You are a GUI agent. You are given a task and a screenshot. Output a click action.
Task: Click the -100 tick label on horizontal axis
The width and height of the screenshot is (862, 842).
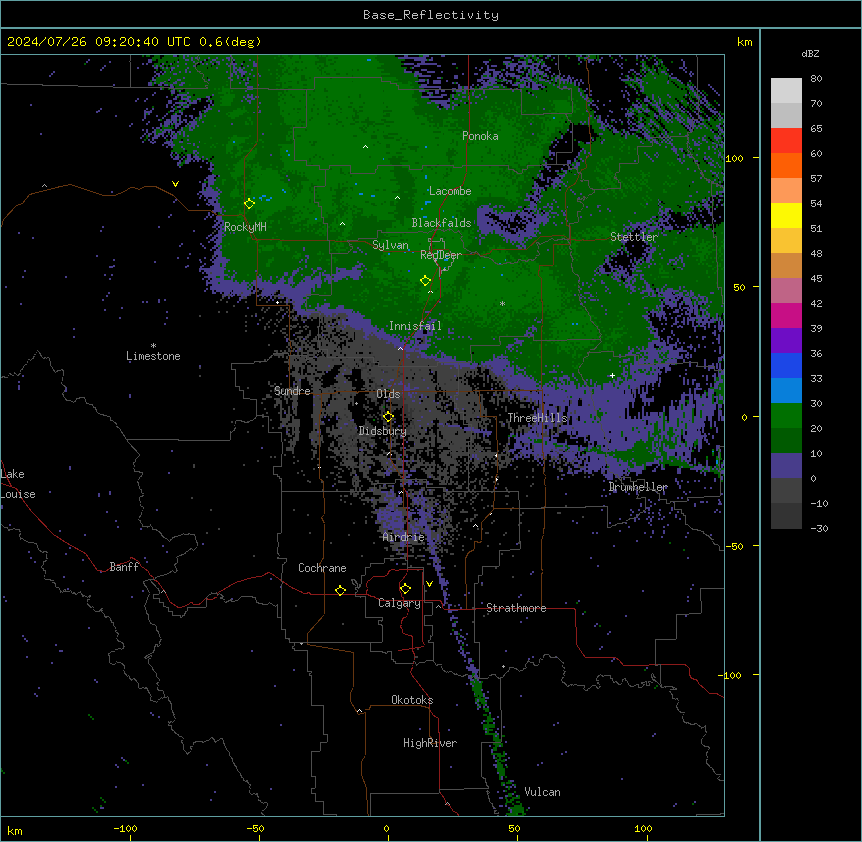[125, 828]
